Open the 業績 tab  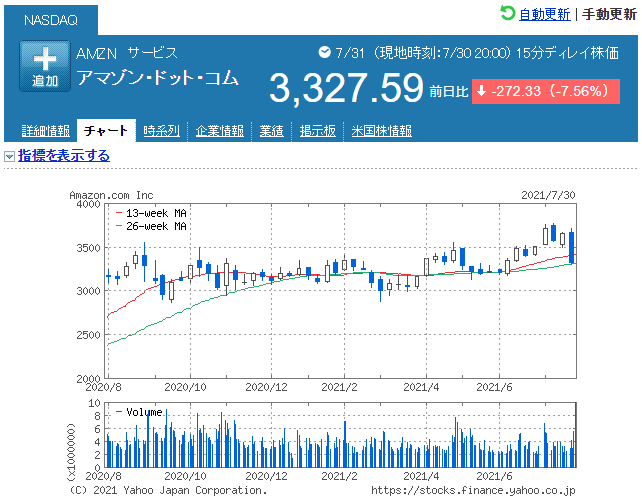[271, 131]
